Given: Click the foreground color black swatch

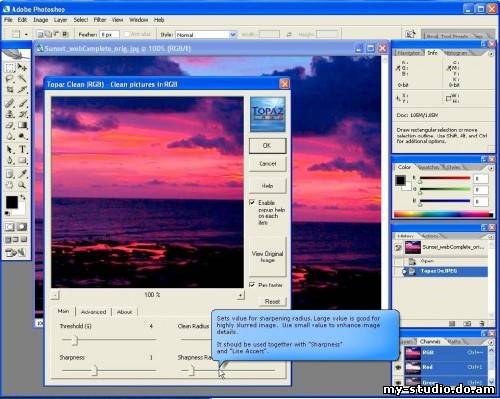Looking at the screenshot, I should (x=12, y=202).
